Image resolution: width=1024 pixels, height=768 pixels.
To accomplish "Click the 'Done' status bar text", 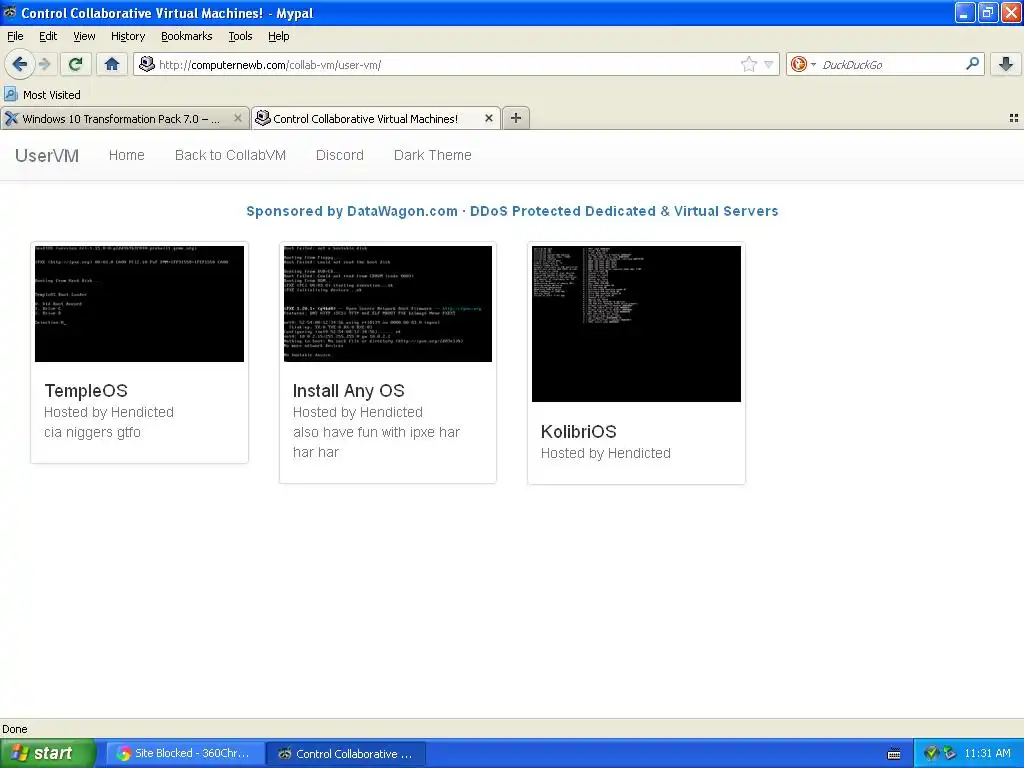I will point(14,729).
